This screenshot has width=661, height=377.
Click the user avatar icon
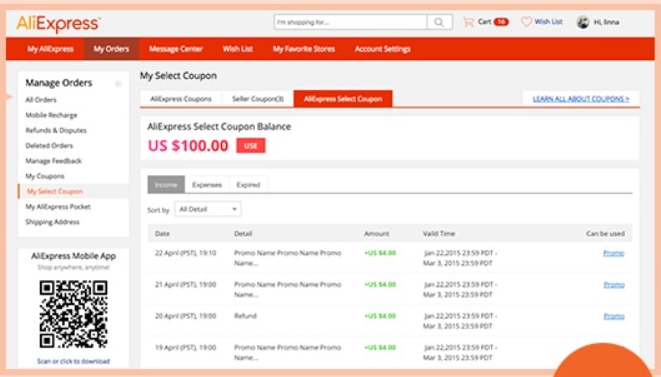point(583,22)
